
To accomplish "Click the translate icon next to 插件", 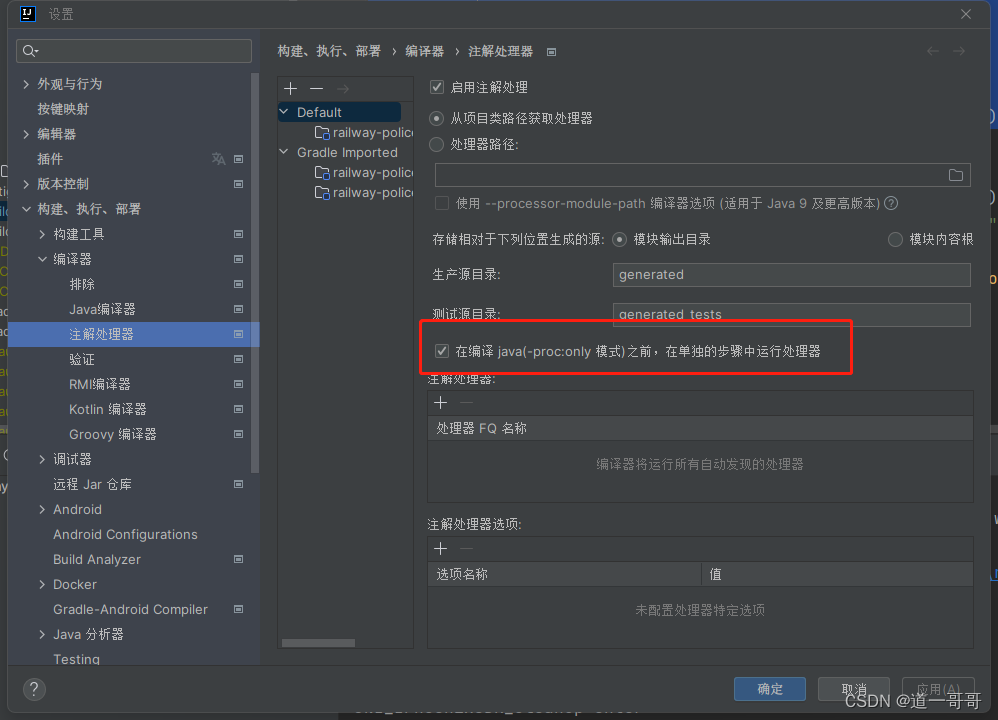I will tap(218, 158).
